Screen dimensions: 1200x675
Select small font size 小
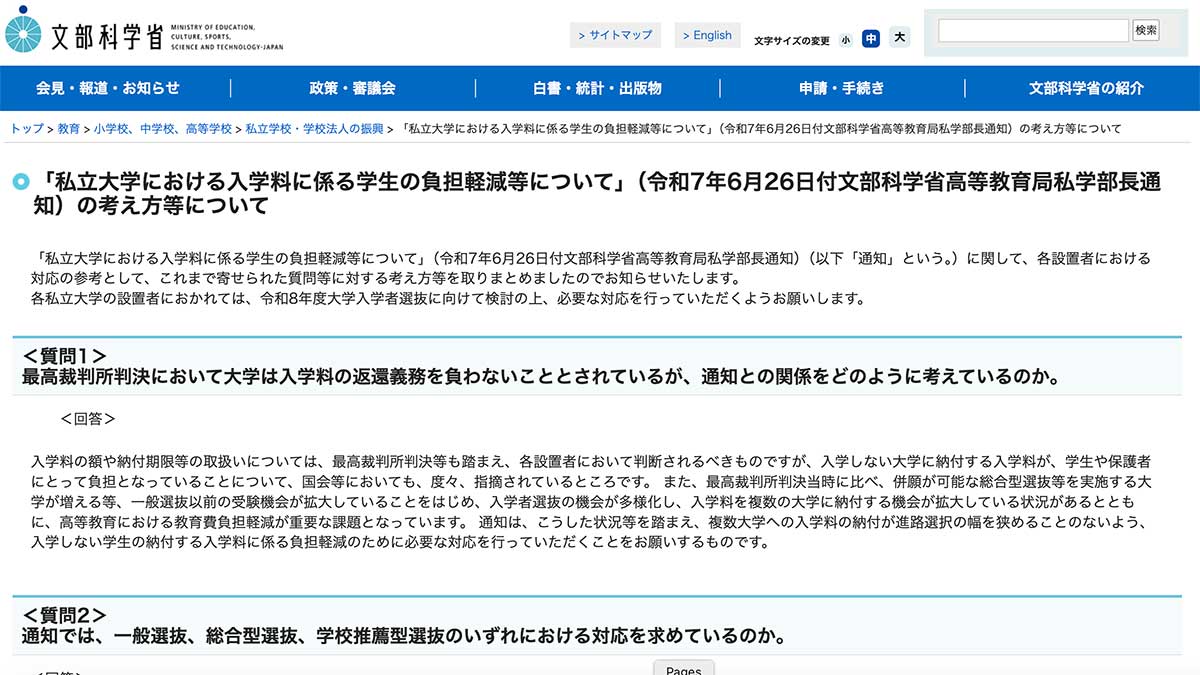[x=845, y=37]
